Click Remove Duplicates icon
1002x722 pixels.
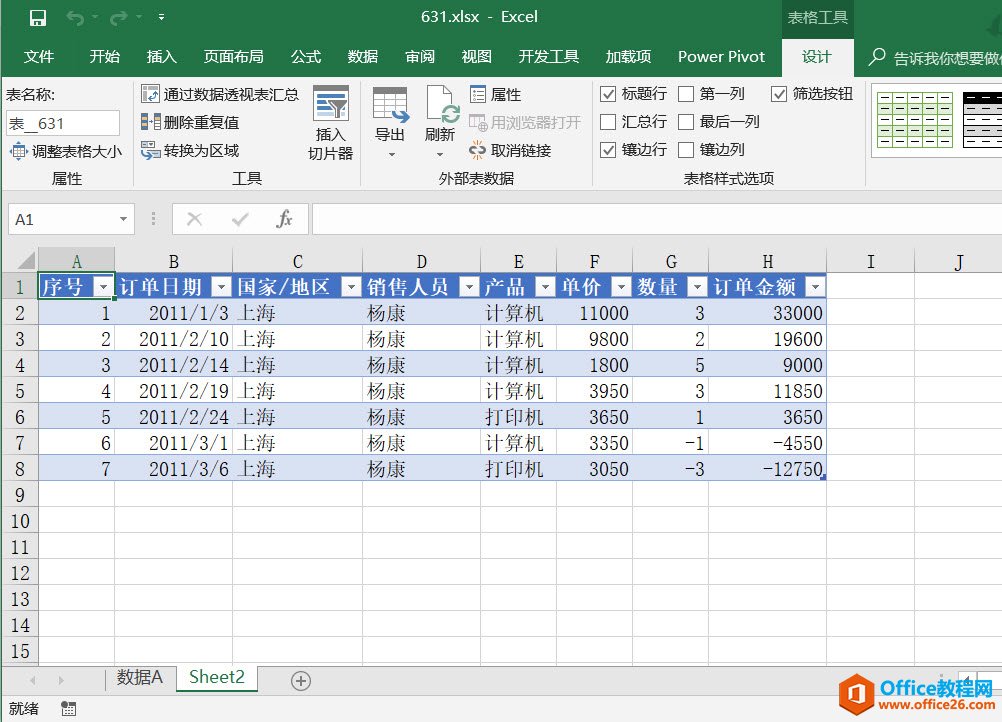[151, 122]
